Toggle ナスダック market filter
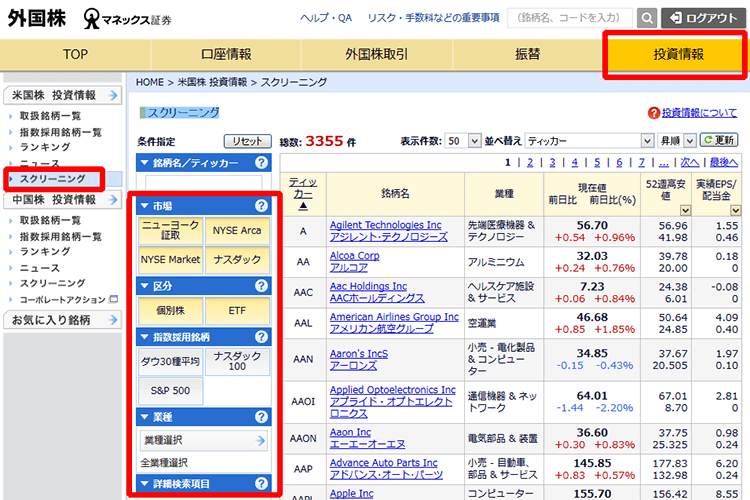 click(x=237, y=260)
